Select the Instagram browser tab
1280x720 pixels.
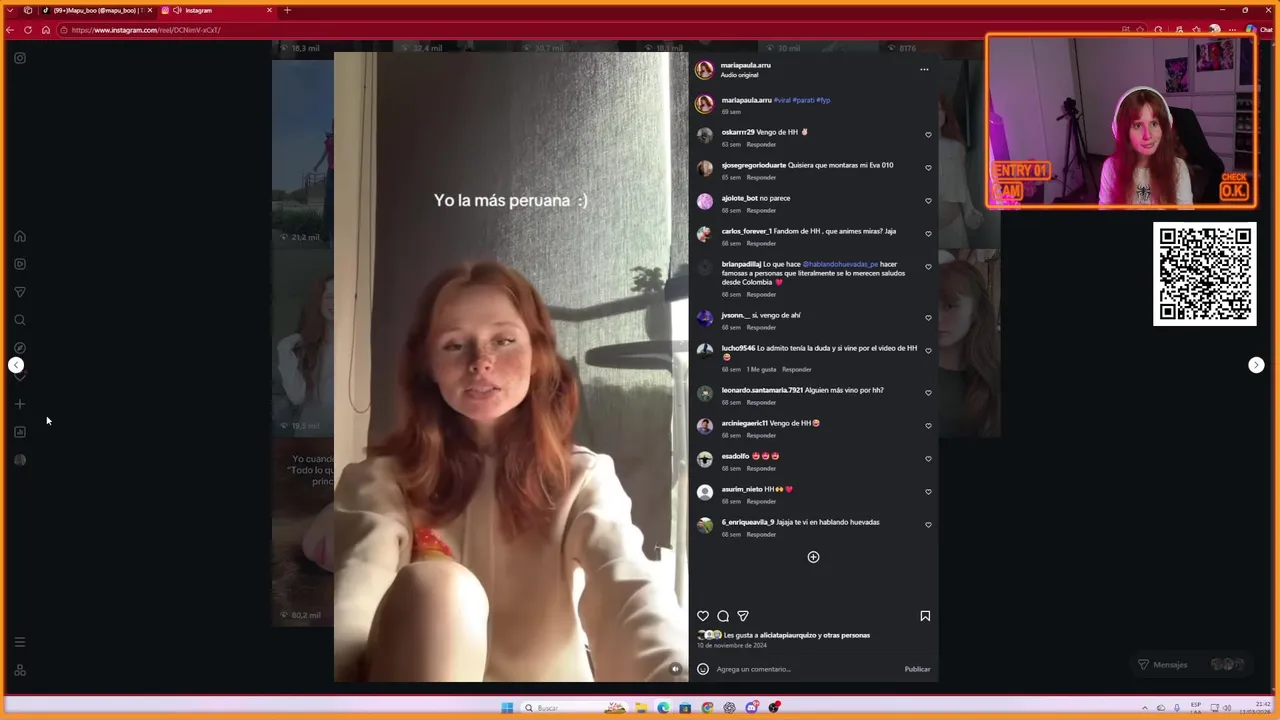(216, 10)
